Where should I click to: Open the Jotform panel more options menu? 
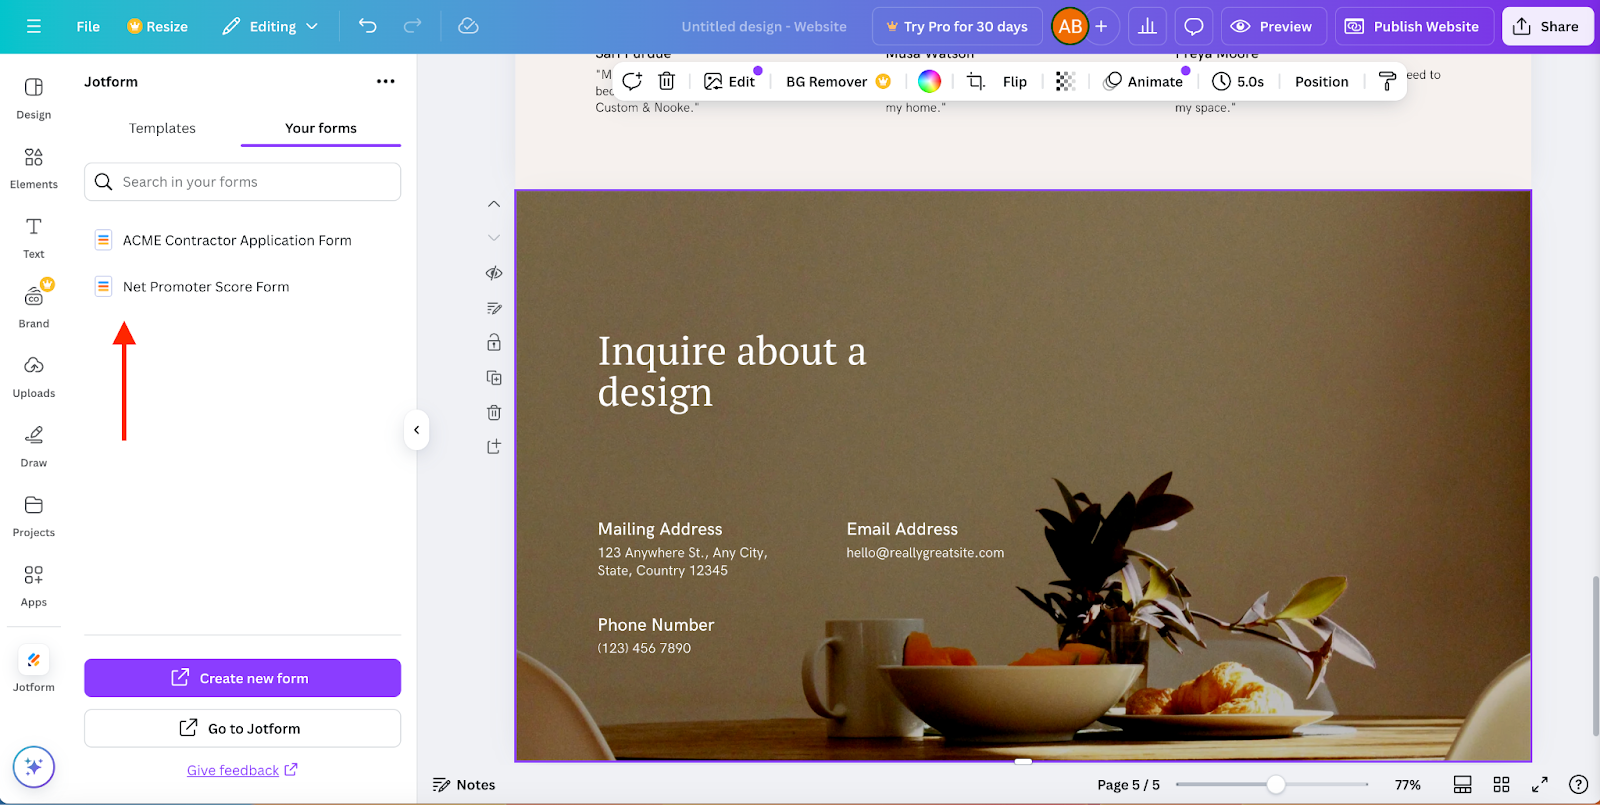pos(385,82)
